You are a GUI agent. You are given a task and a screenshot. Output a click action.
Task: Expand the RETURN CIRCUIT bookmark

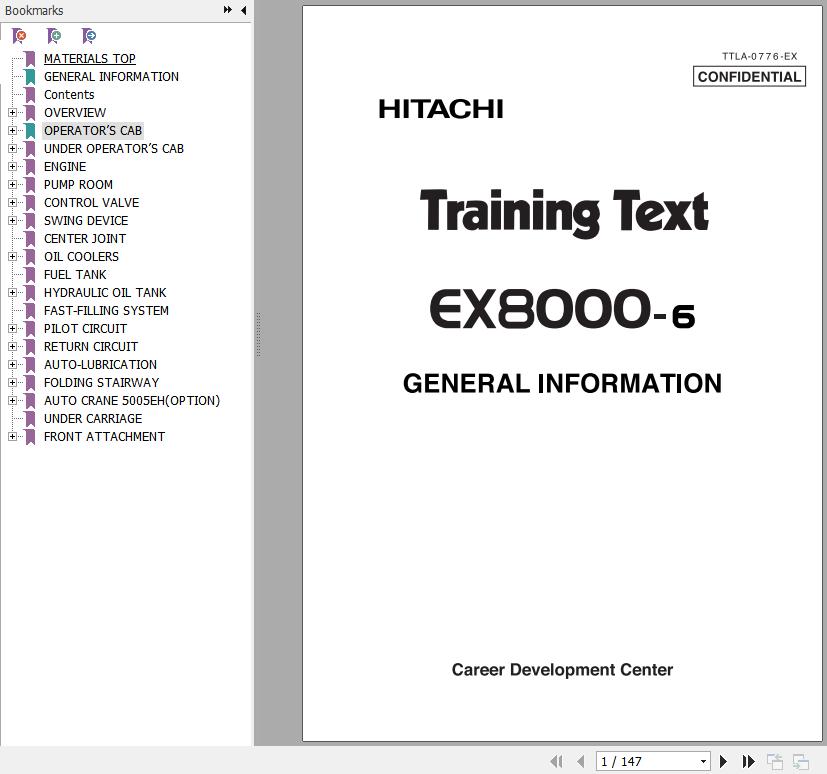(12, 346)
